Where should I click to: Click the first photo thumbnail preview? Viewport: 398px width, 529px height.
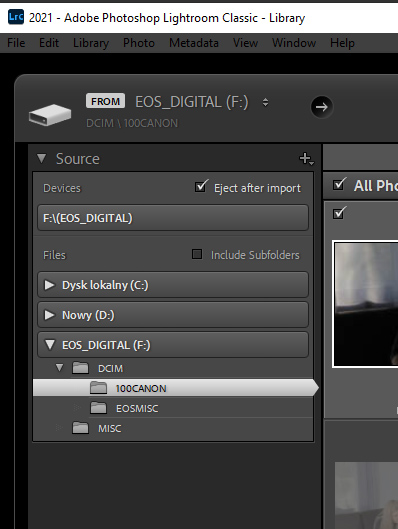[x=366, y=304]
